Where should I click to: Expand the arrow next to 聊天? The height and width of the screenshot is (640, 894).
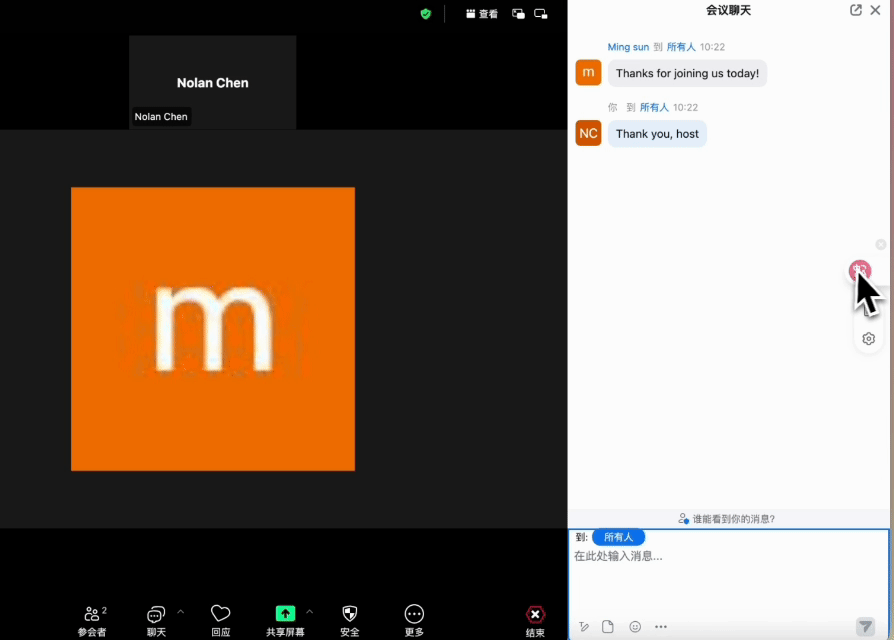point(181,611)
